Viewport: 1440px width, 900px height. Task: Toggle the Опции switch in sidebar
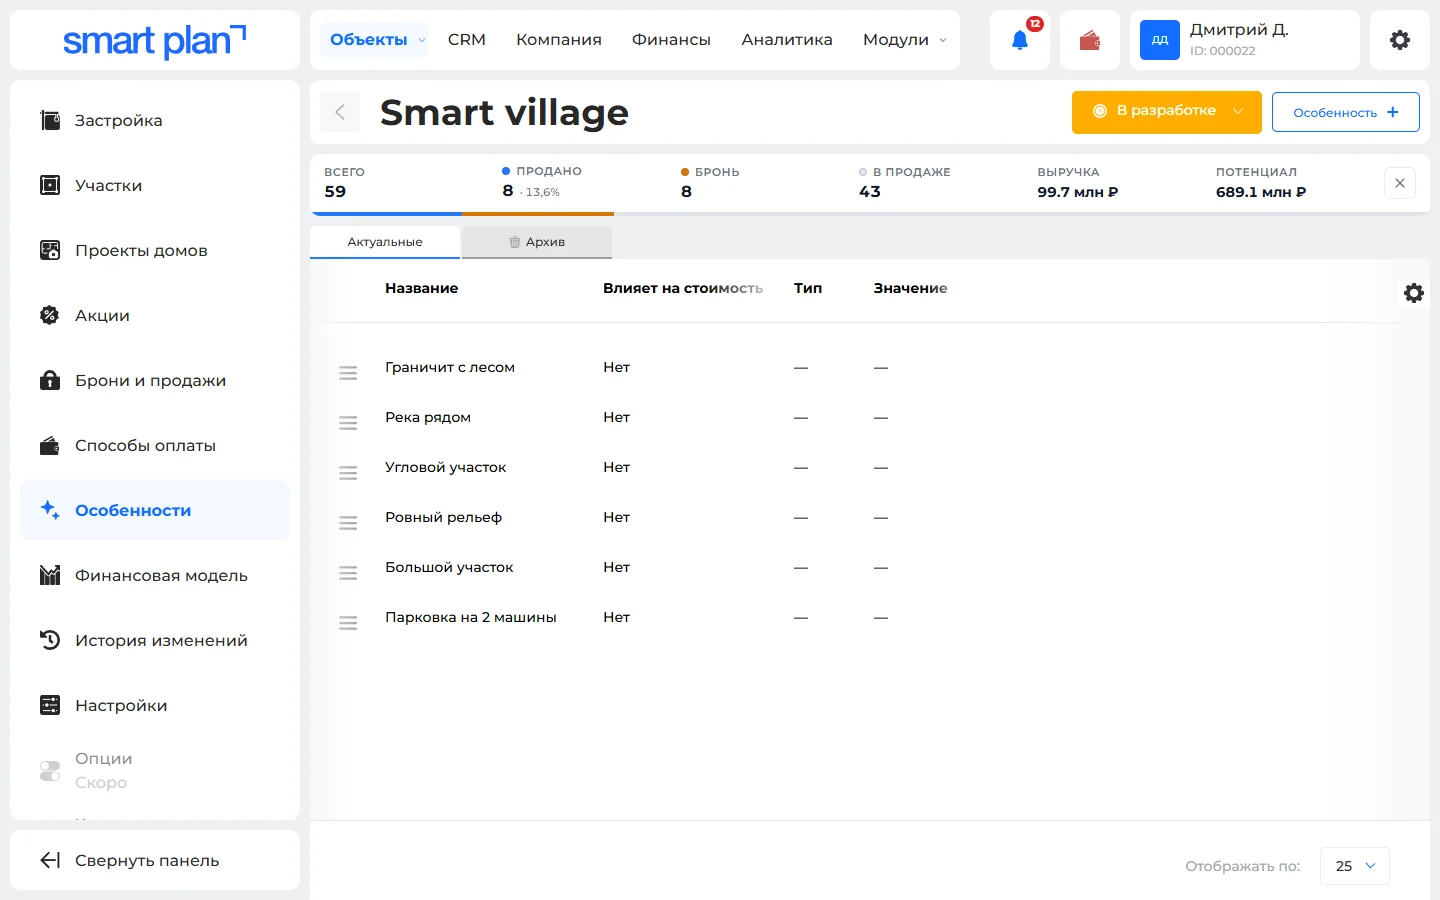point(50,771)
